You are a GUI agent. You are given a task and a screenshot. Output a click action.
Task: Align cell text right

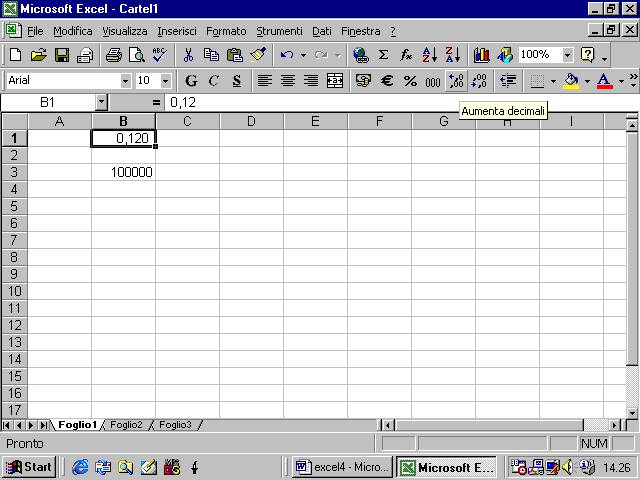pyautogui.click(x=311, y=80)
